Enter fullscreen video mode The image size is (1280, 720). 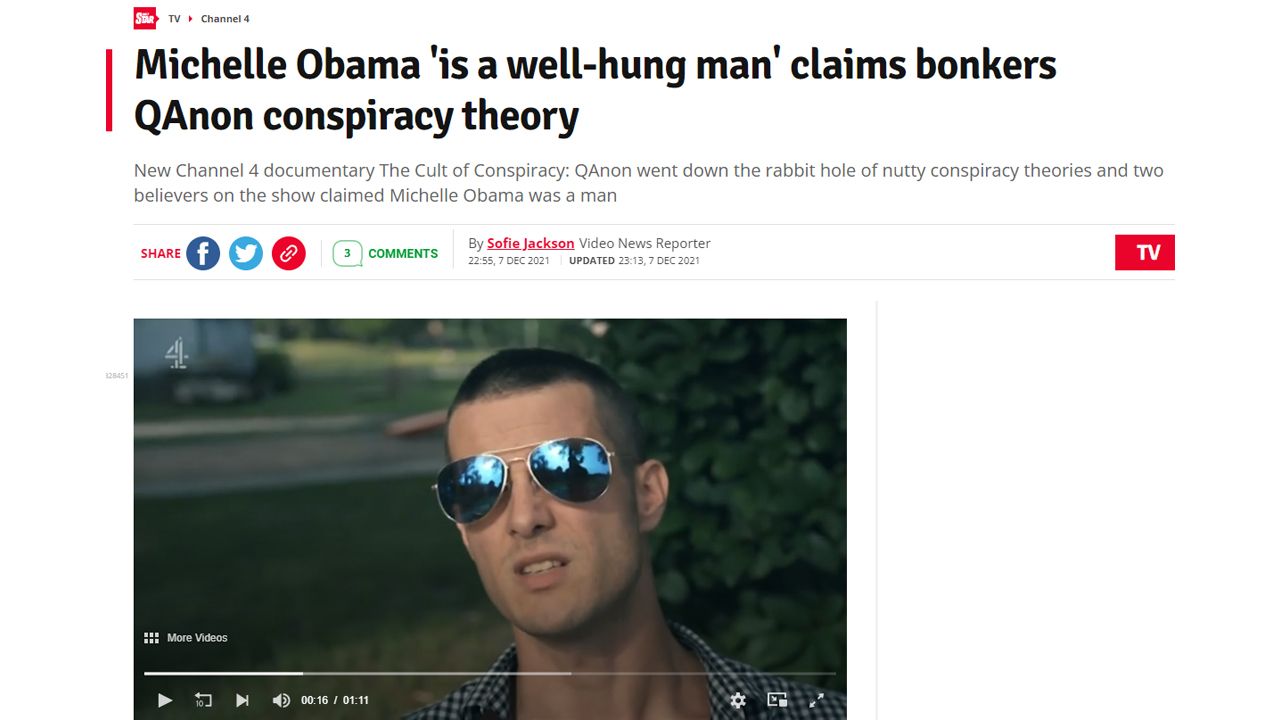point(816,700)
